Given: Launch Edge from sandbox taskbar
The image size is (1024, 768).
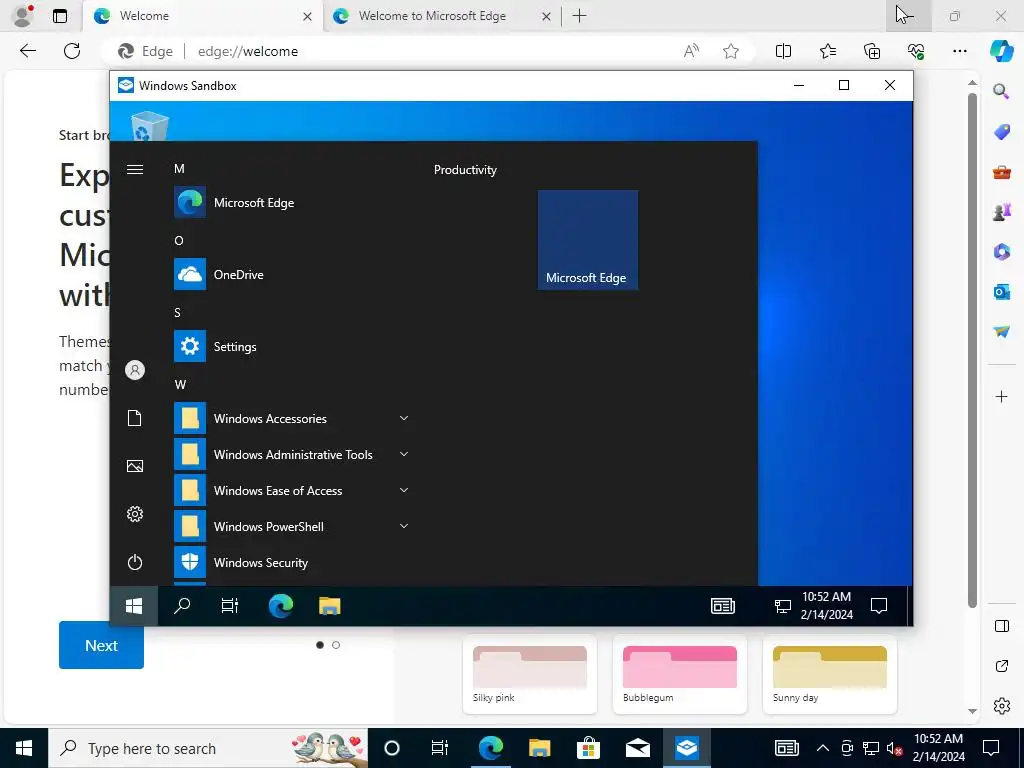Looking at the screenshot, I should click(281, 606).
